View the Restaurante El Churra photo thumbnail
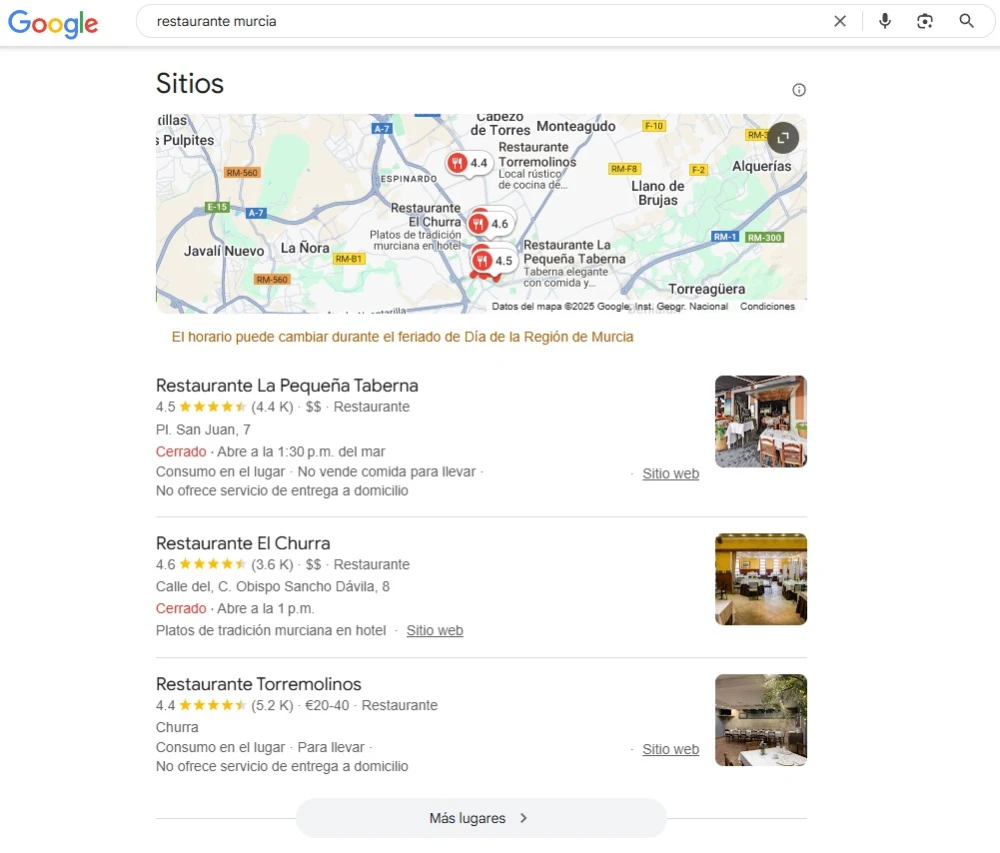 pyautogui.click(x=761, y=579)
